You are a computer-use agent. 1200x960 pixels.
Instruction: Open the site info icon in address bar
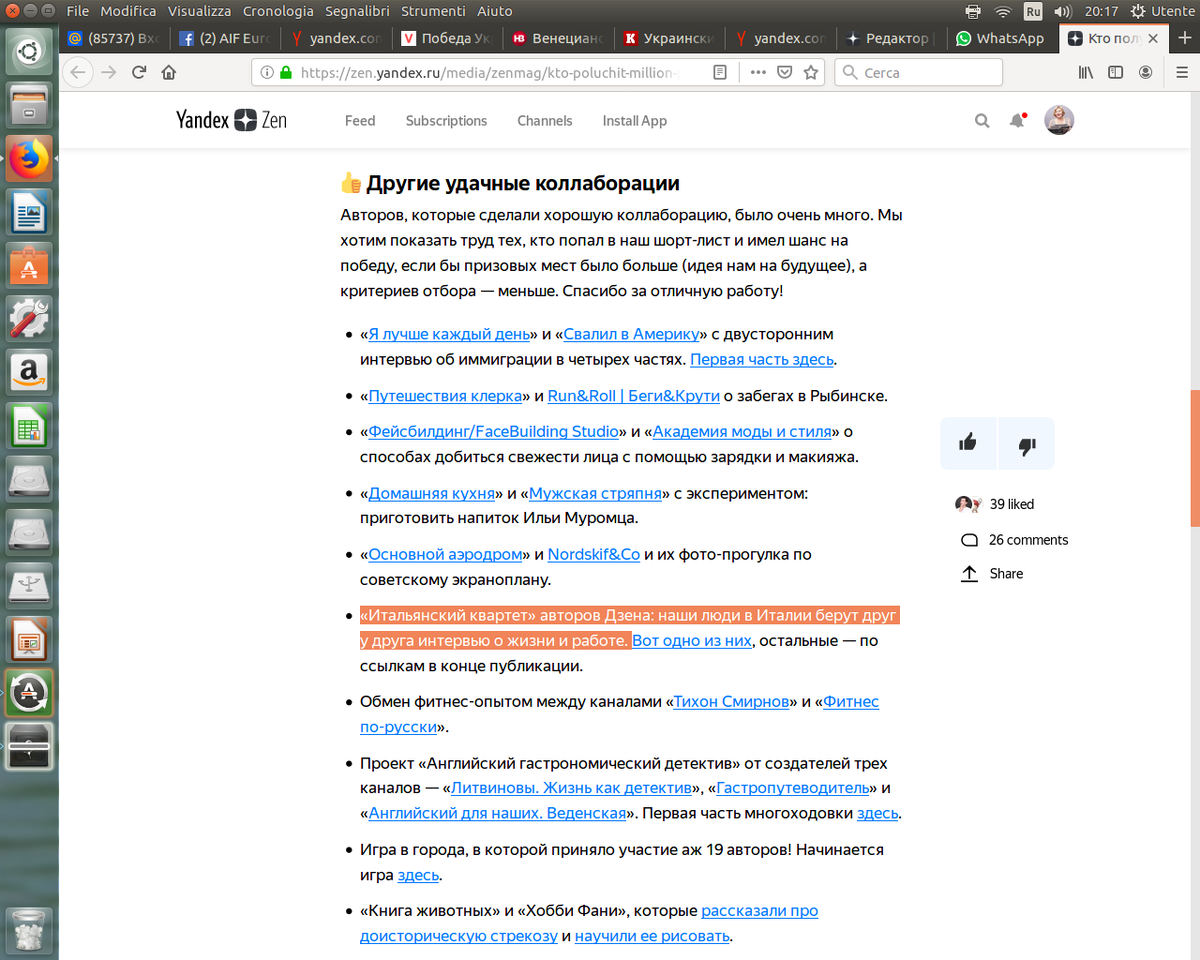267,72
